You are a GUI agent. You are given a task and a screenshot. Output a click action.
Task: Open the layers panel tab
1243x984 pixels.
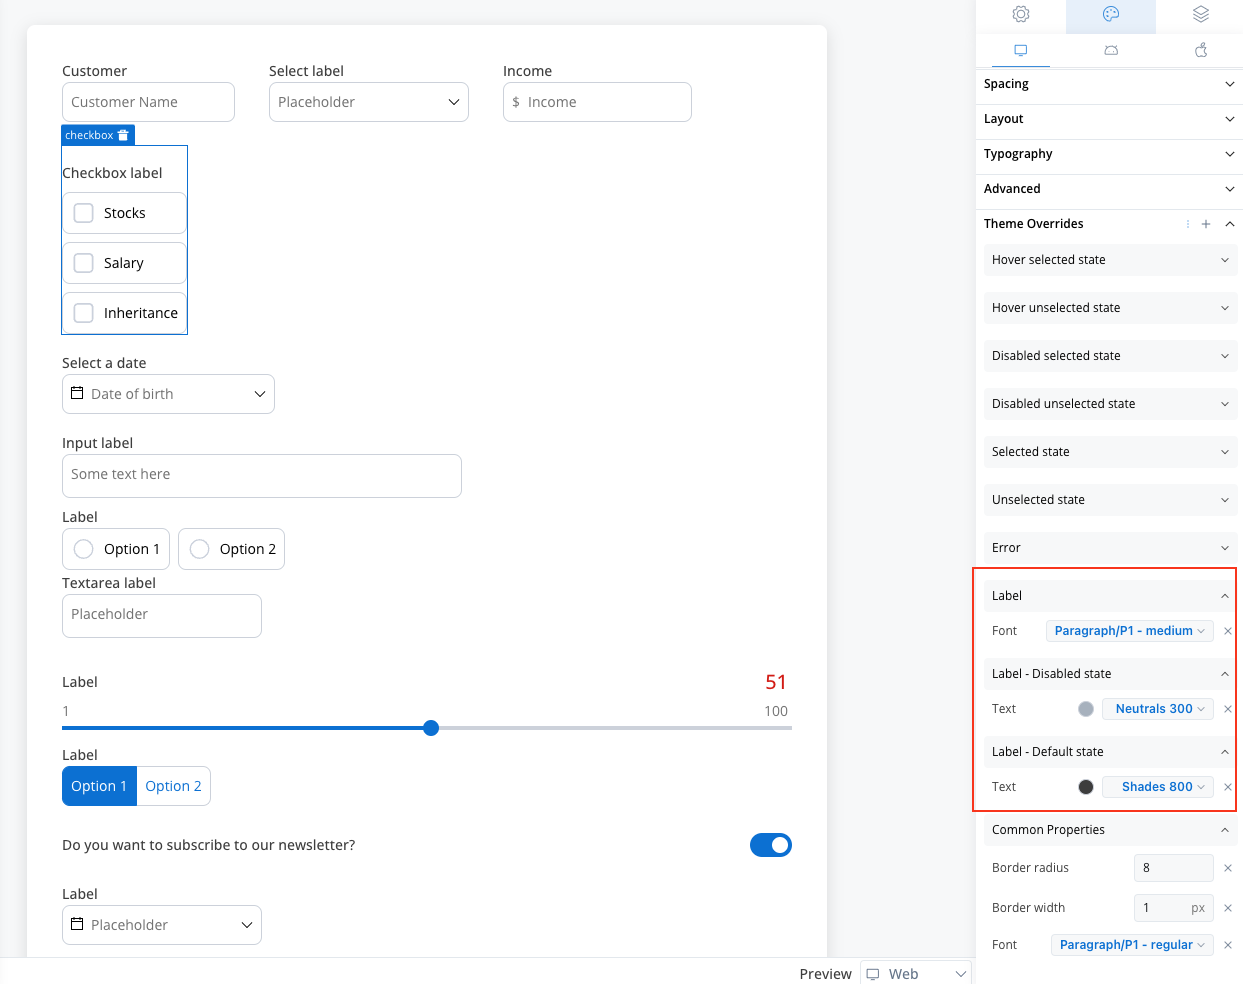tap(1201, 14)
